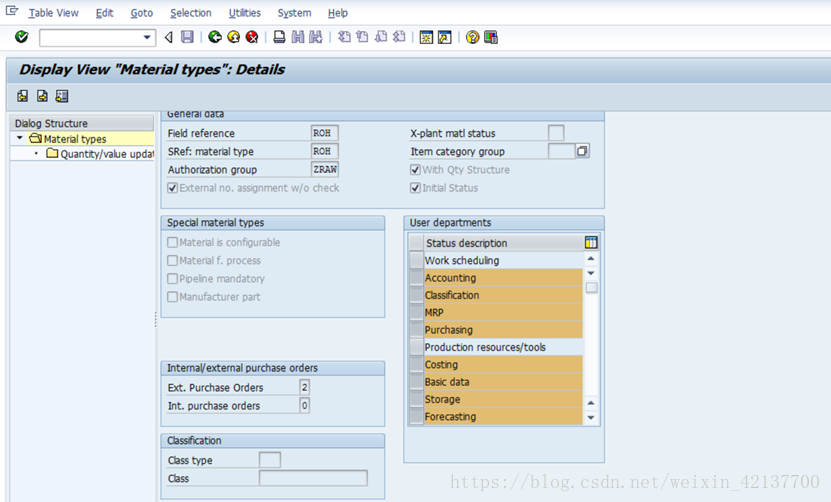Go to Next Page icon
This screenshot has height=502, width=831.
coord(381,37)
